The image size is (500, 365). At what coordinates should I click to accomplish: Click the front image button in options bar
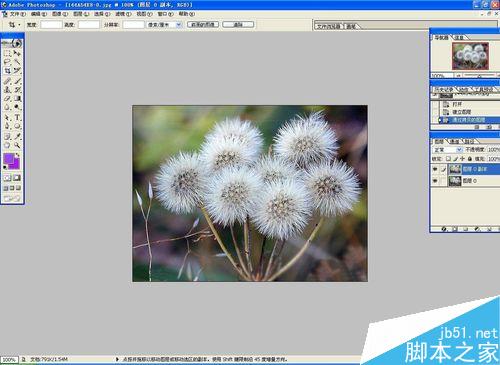[203, 25]
